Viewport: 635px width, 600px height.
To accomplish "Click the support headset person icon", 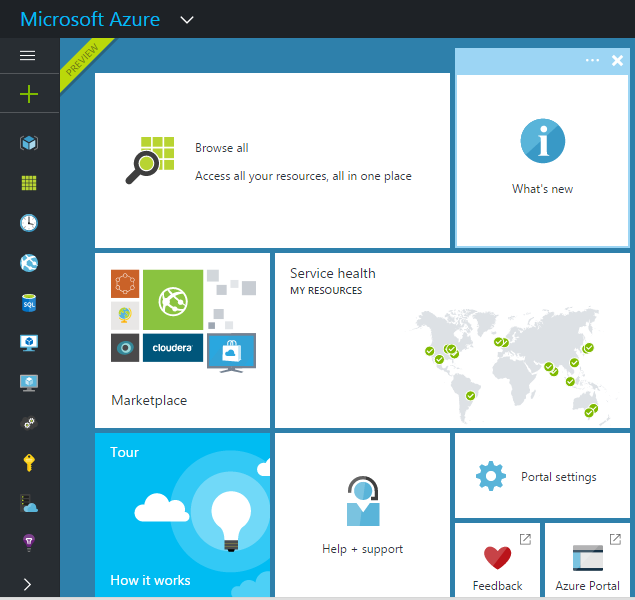I will (x=363, y=501).
